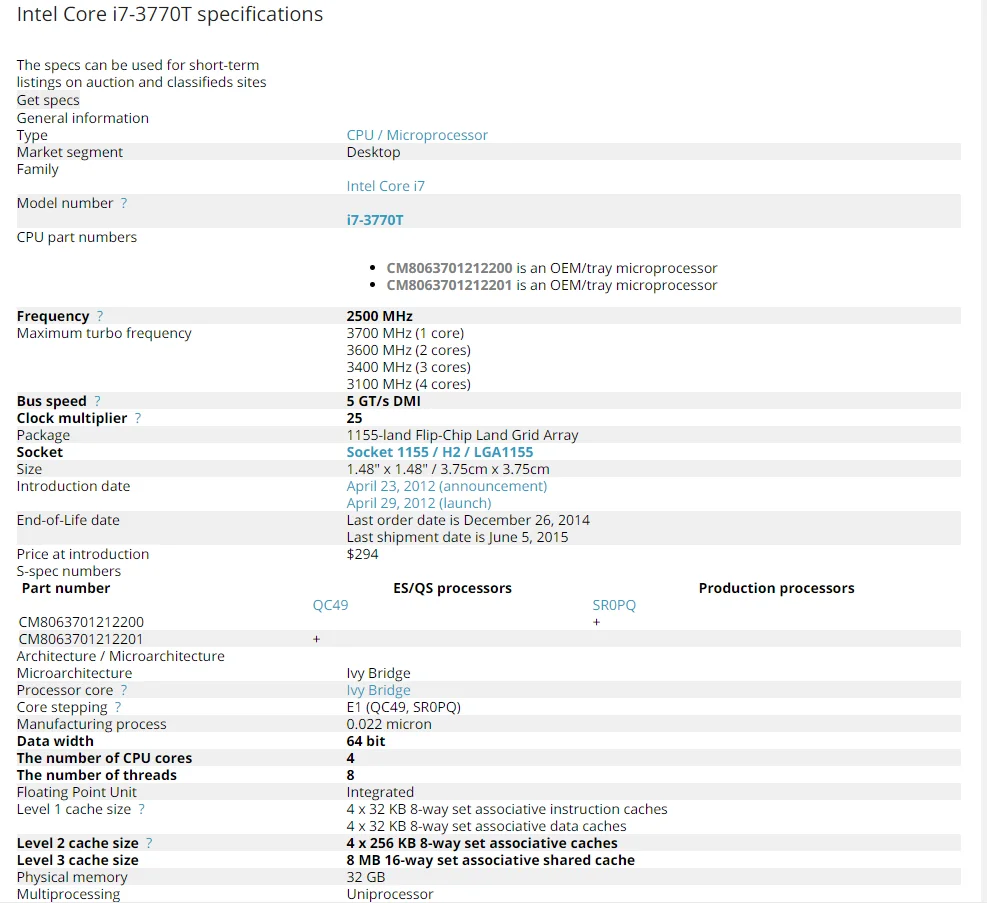Click the 0.022 micron manufacturing process value
The height and width of the screenshot is (903, 987).
pos(389,724)
